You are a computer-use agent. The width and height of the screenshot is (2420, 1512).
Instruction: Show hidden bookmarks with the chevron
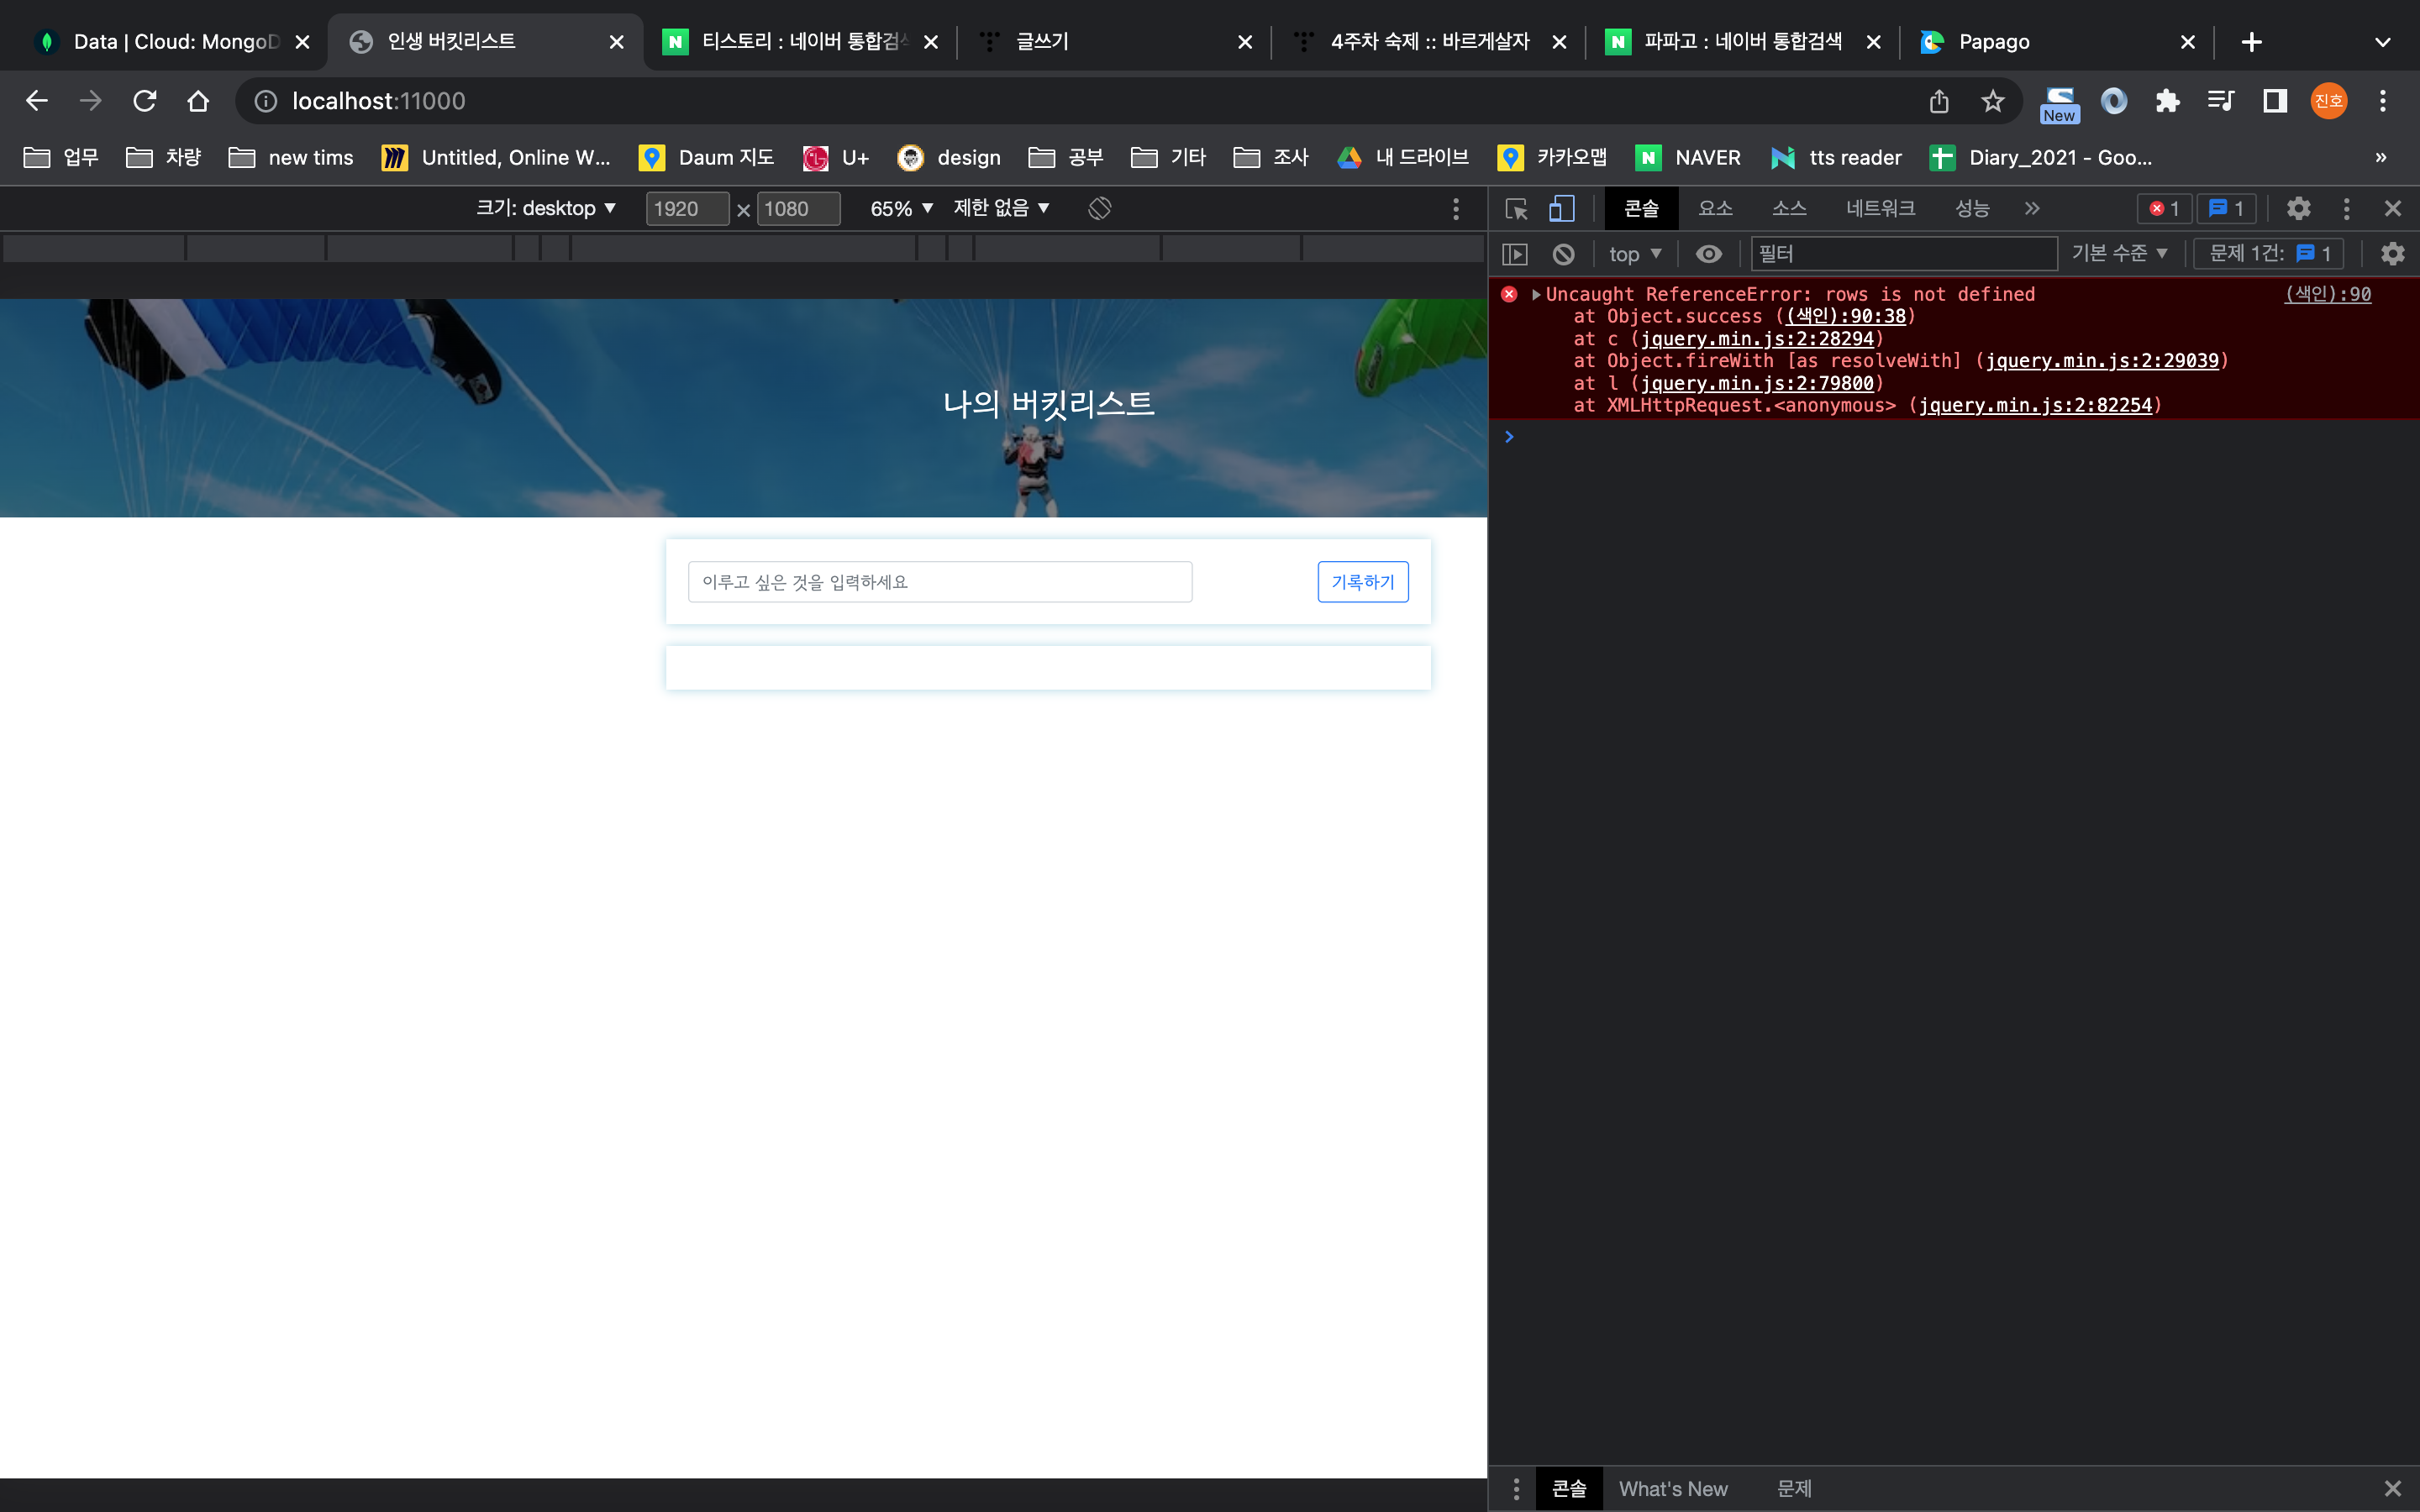(2381, 157)
